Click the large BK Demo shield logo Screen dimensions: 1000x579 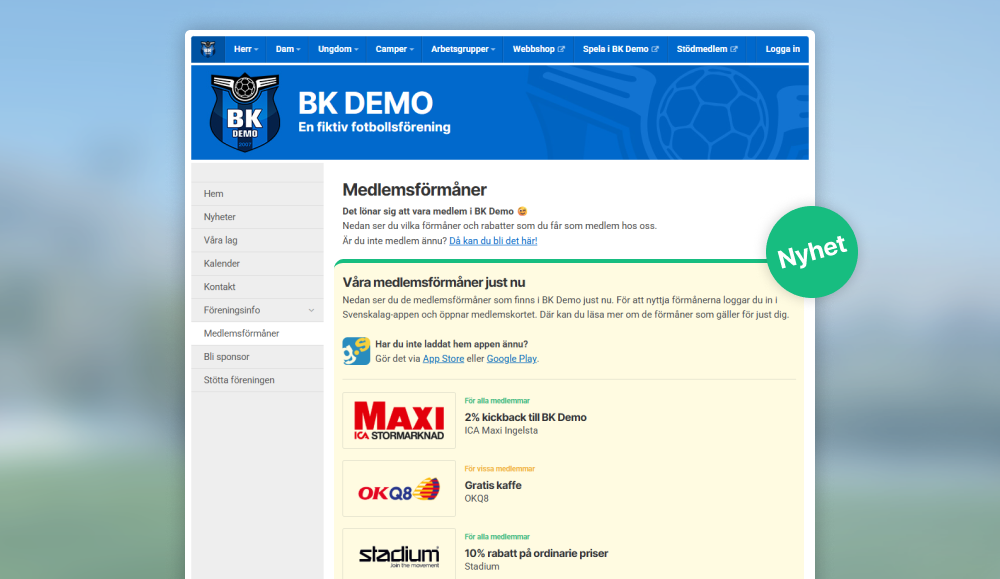tap(245, 112)
